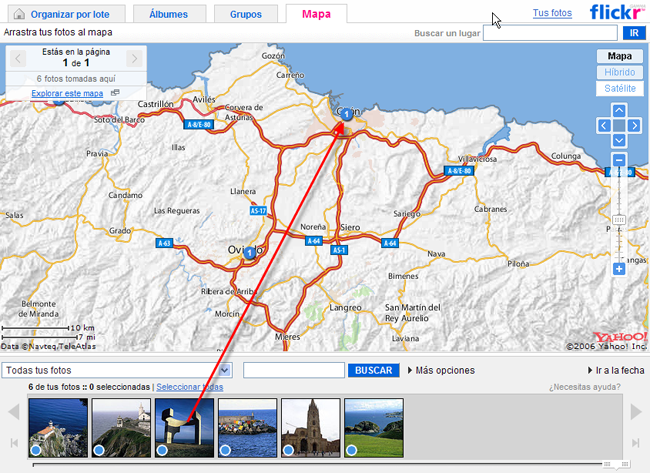Expand 'Más opciones' search options

441,371
